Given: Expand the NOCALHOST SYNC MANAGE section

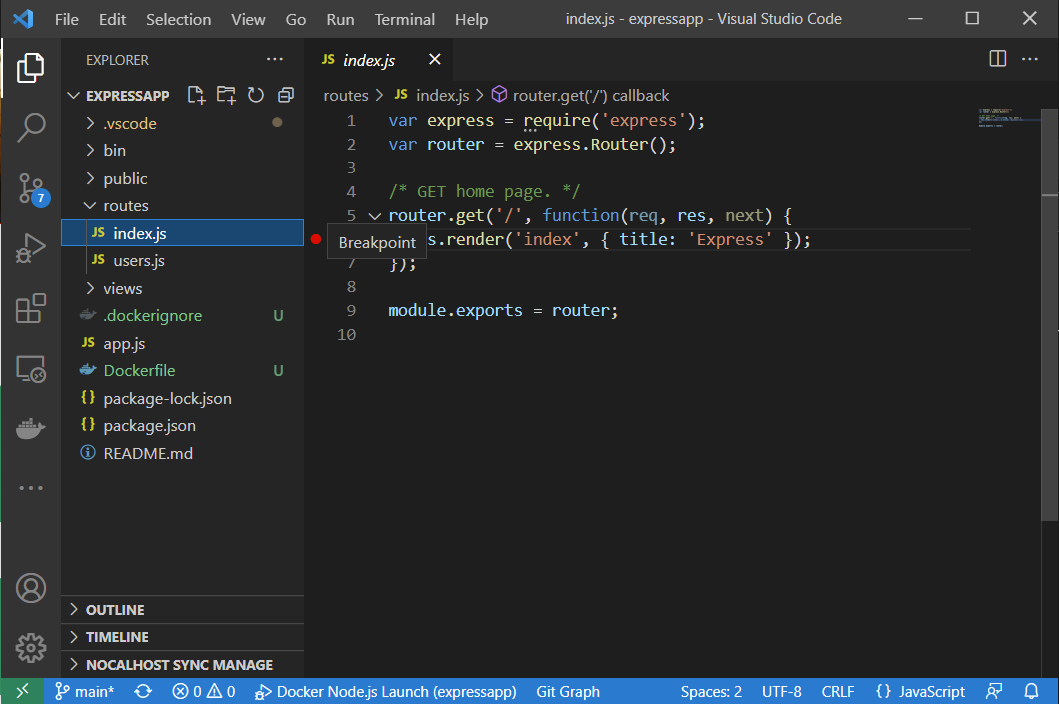Looking at the screenshot, I should click(182, 665).
